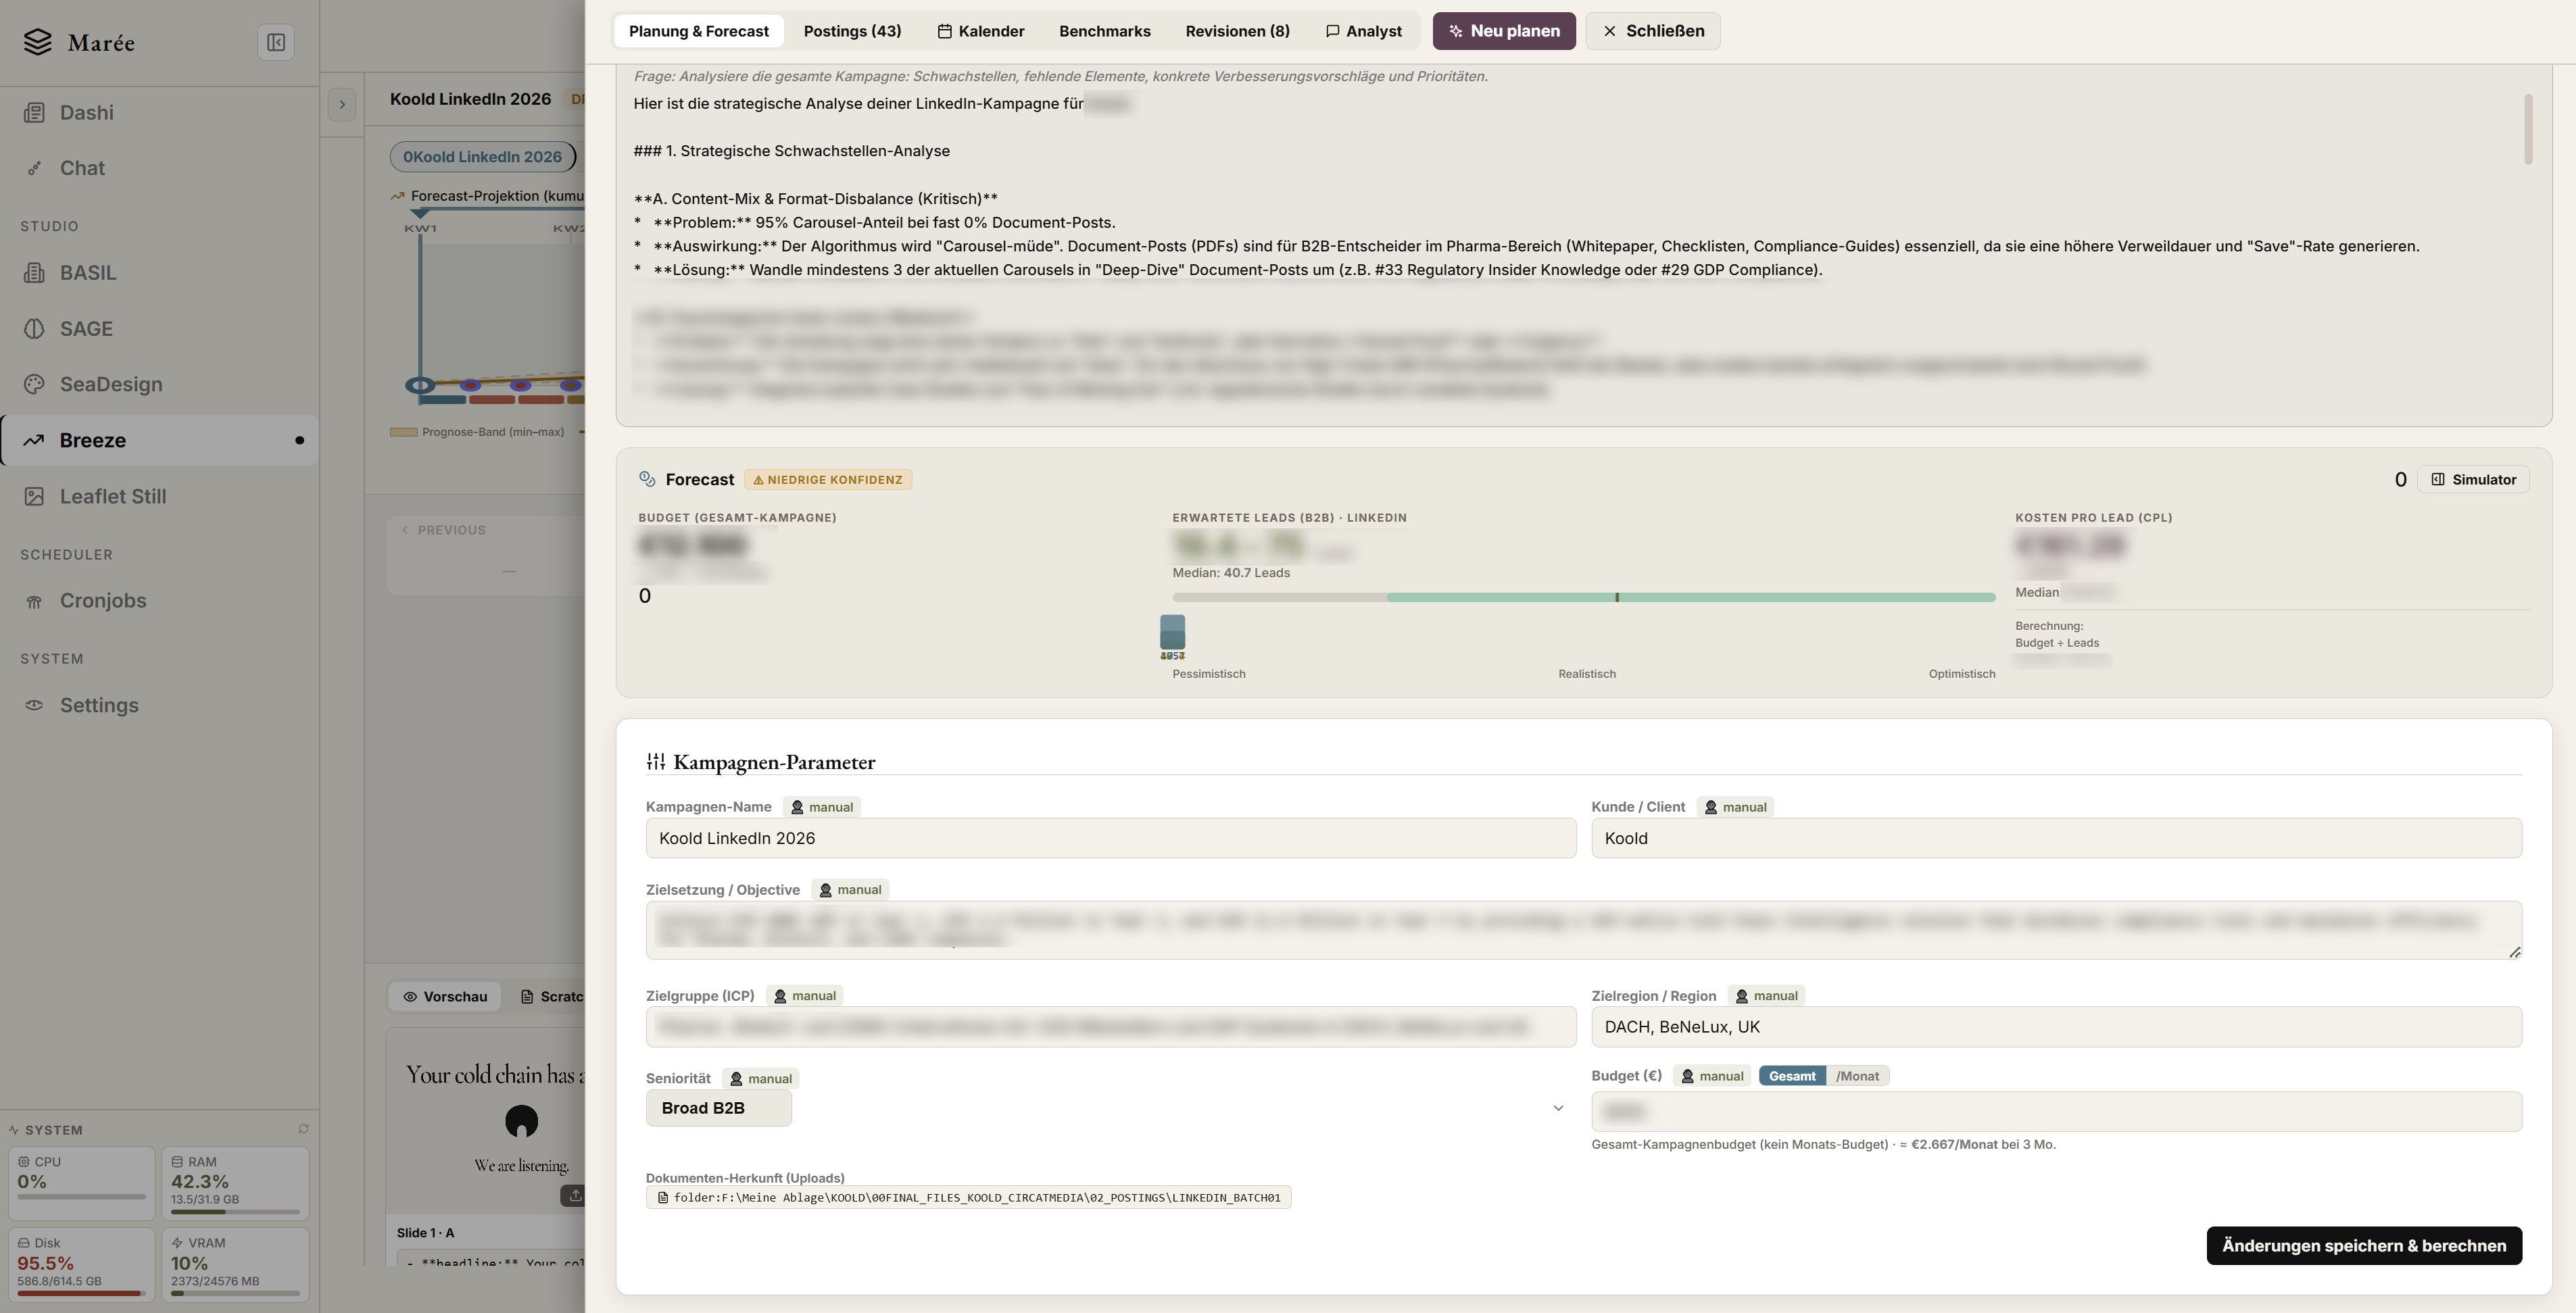Click Änderungen speichern & berechnen
Screen dimensions: 2576x1313
tap(2364, 1246)
